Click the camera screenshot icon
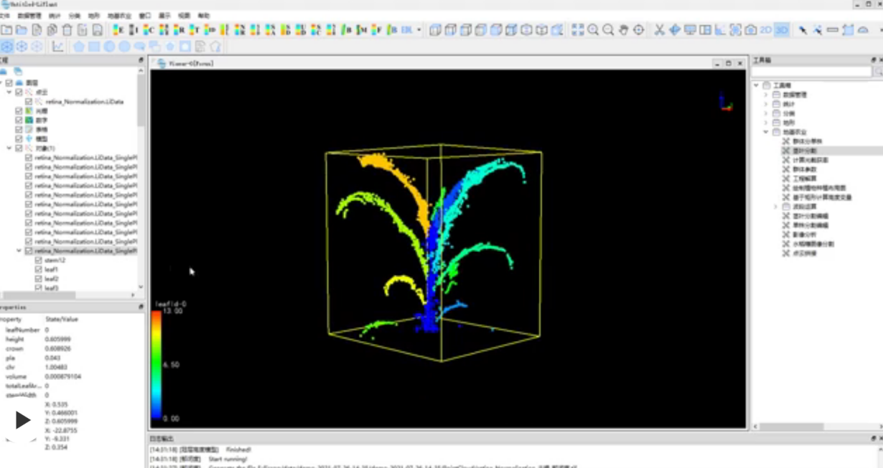Screen dimensions: 883x468 click(751, 30)
